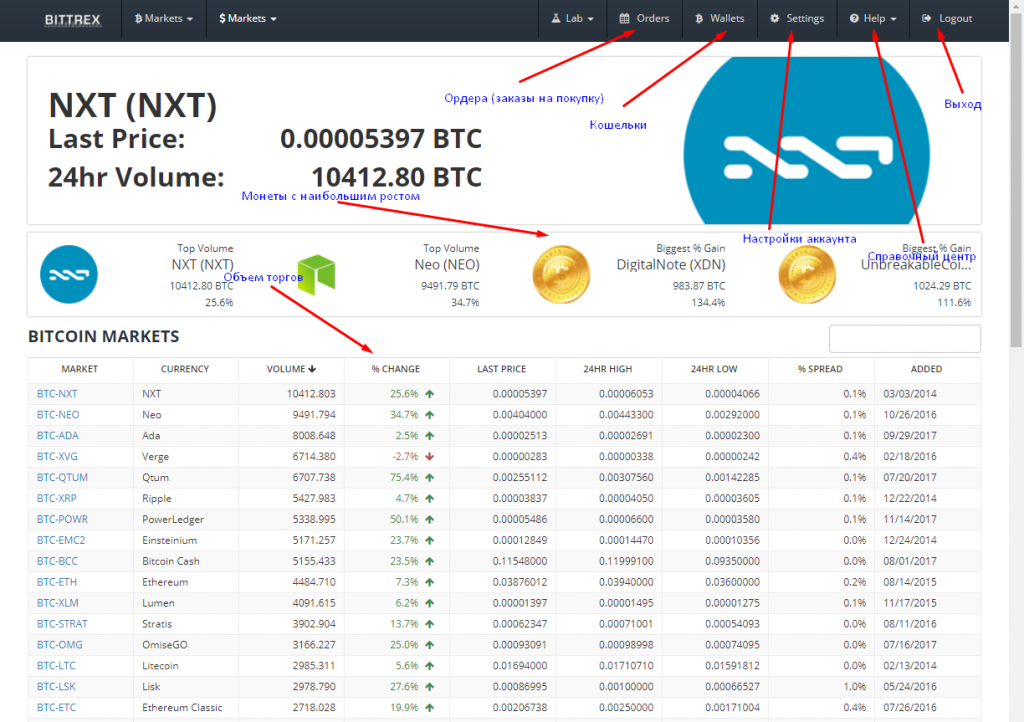The height and width of the screenshot is (722, 1024).
Task: Open the BTC-OMG market link
Action: tap(59, 644)
